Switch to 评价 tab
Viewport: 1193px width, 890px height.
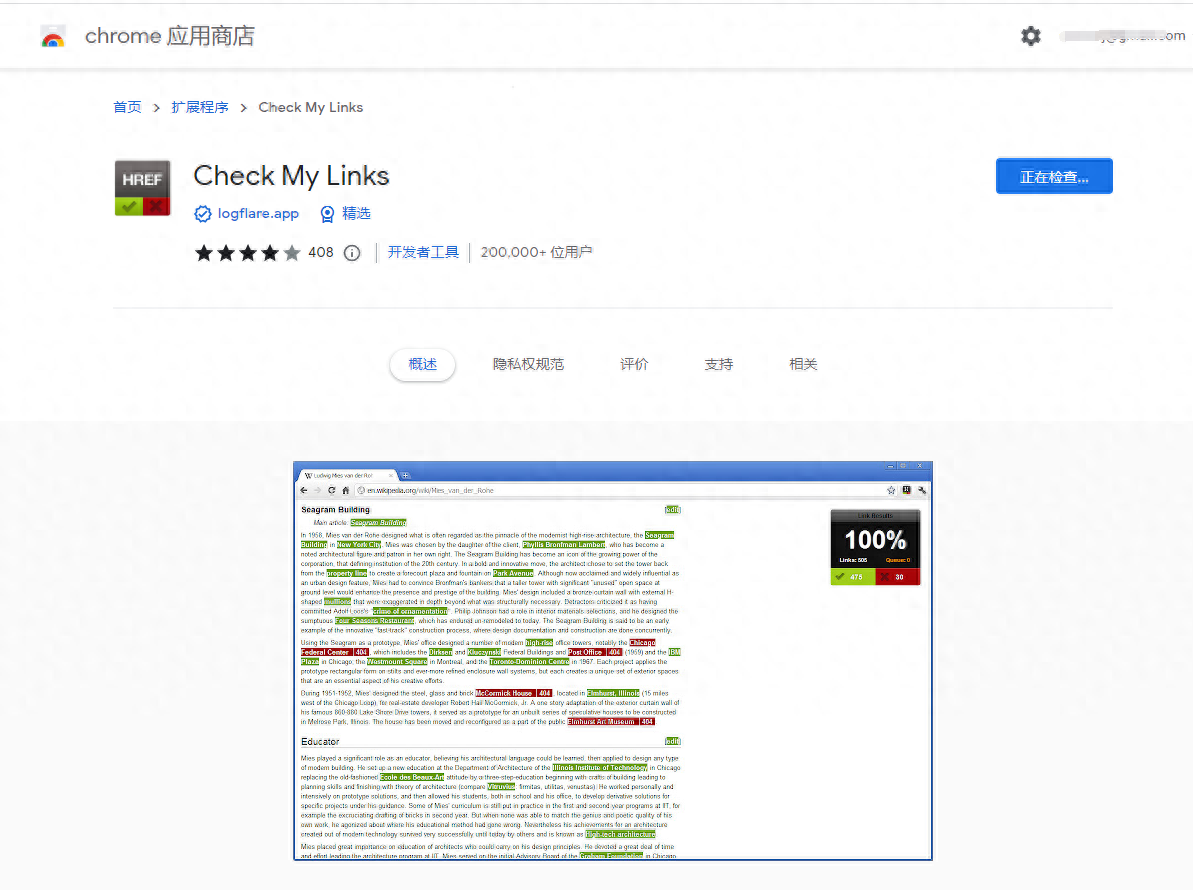click(634, 364)
